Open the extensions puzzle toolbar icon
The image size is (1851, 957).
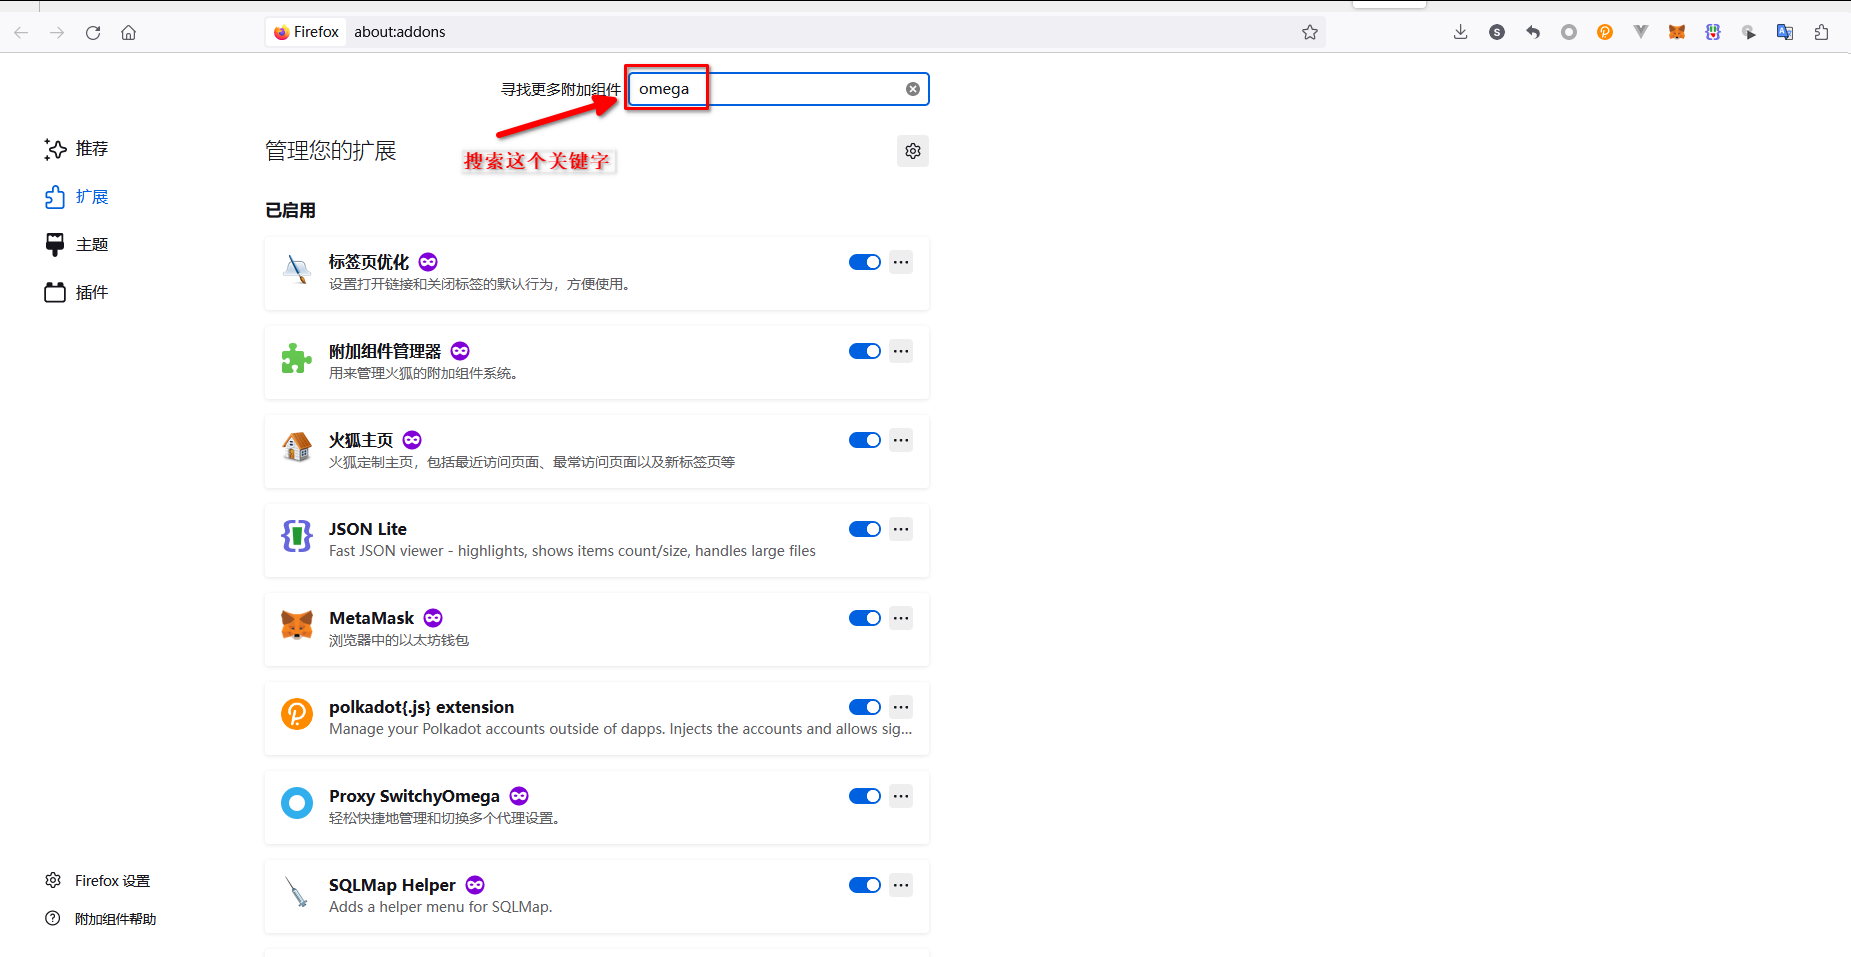tap(1821, 32)
